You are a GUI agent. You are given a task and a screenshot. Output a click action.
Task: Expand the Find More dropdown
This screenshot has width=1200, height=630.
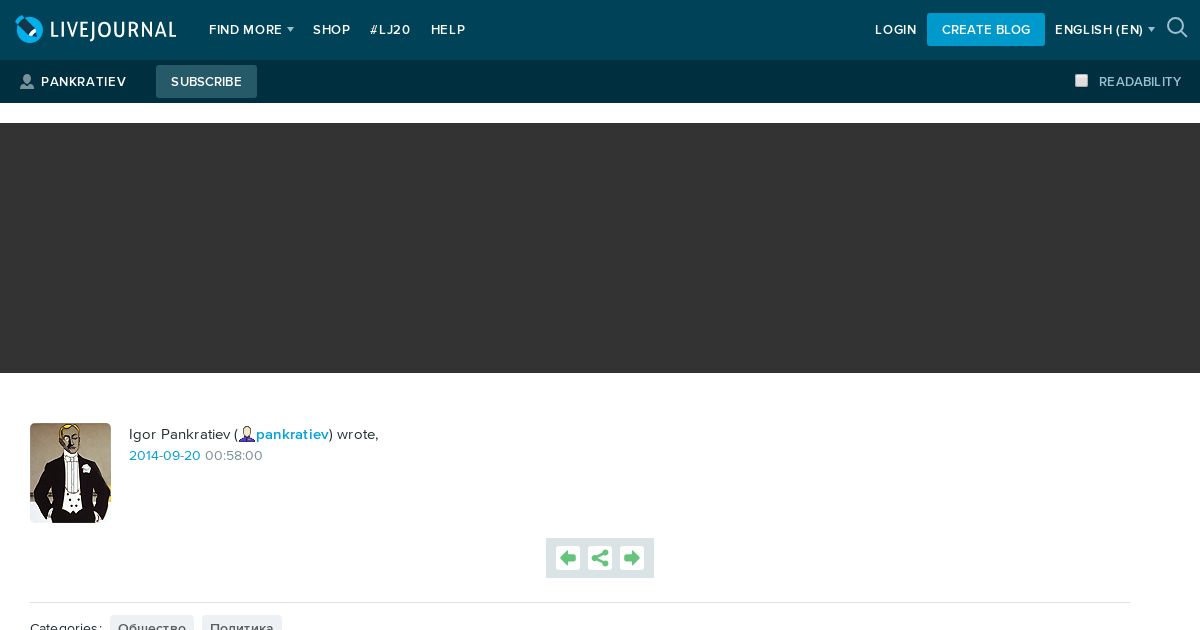(x=251, y=30)
